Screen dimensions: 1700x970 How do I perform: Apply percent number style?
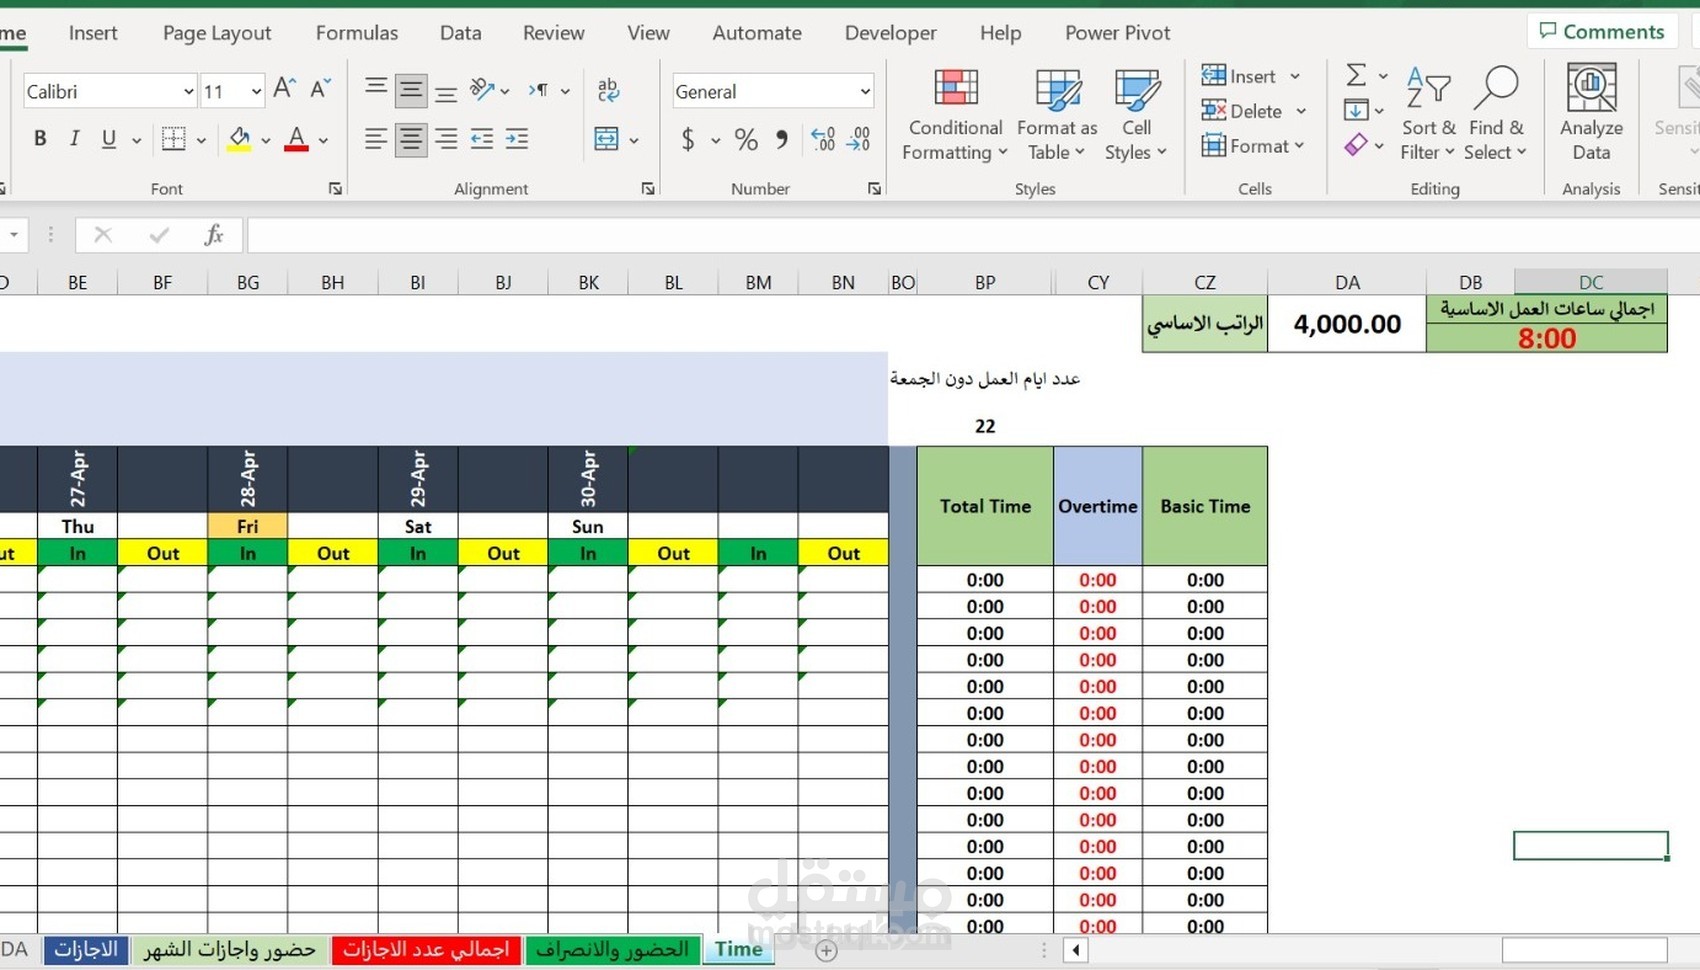[745, 140]
